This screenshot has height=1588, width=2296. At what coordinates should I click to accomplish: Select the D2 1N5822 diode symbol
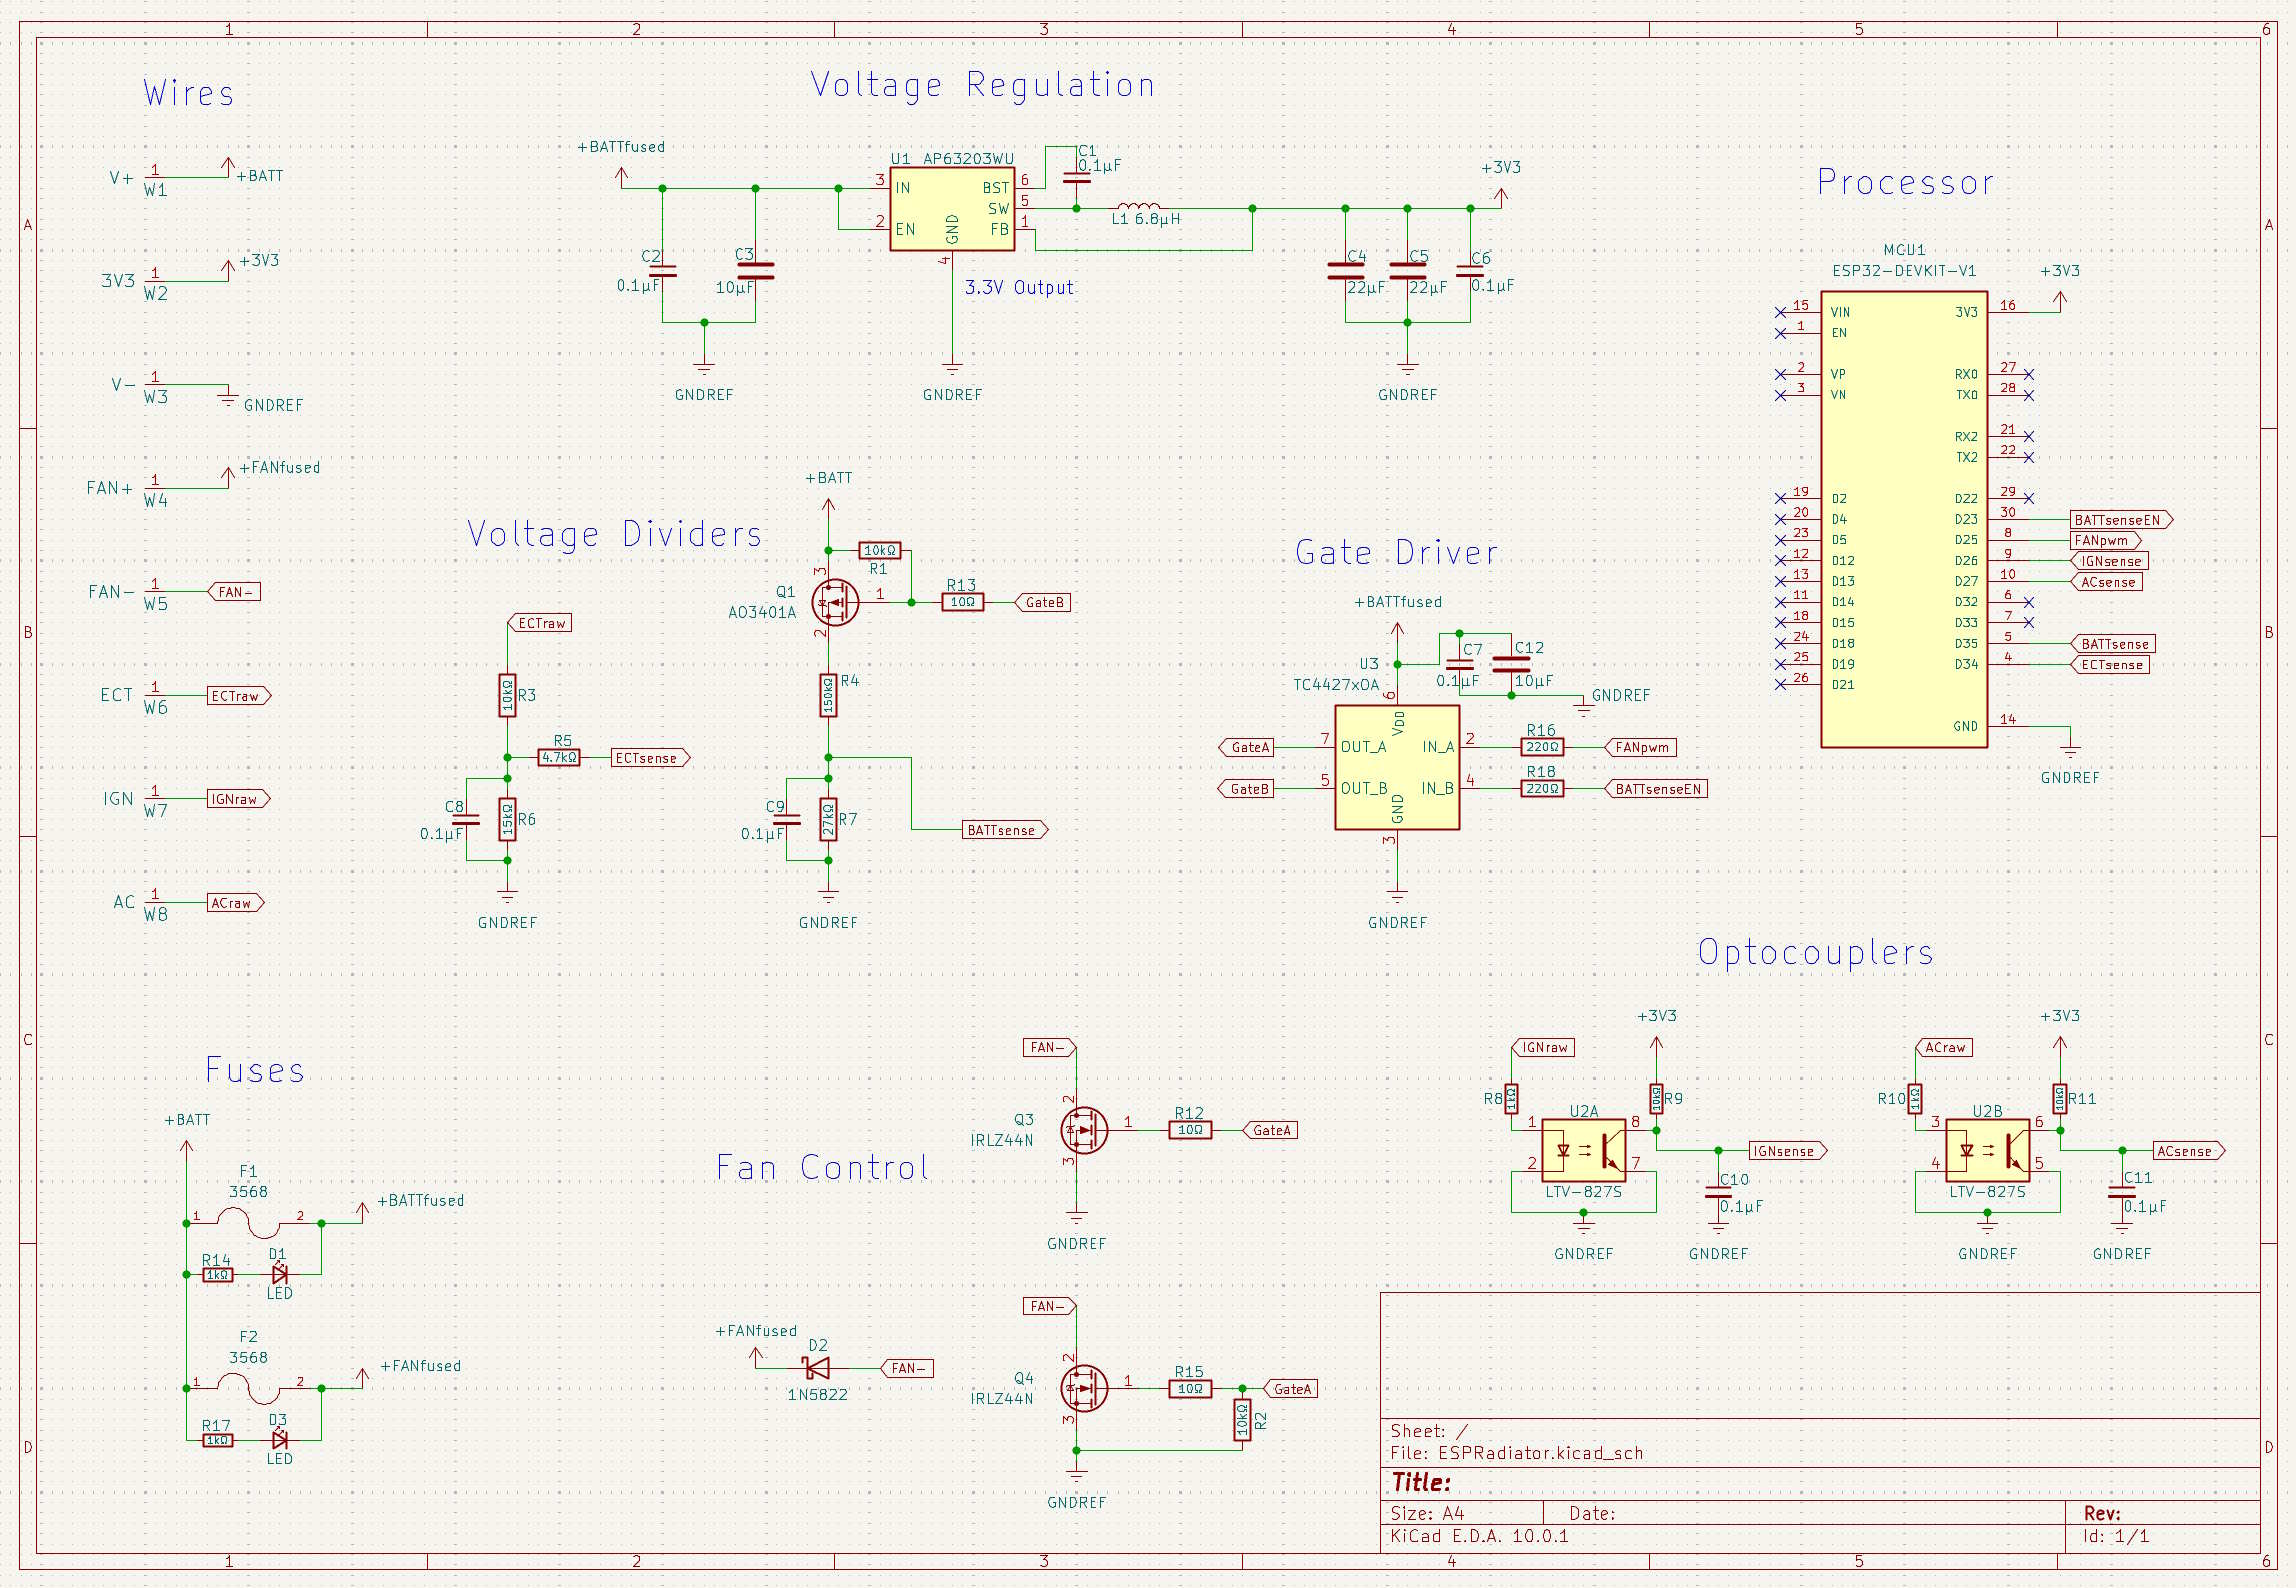click(x=817, y=1368)
